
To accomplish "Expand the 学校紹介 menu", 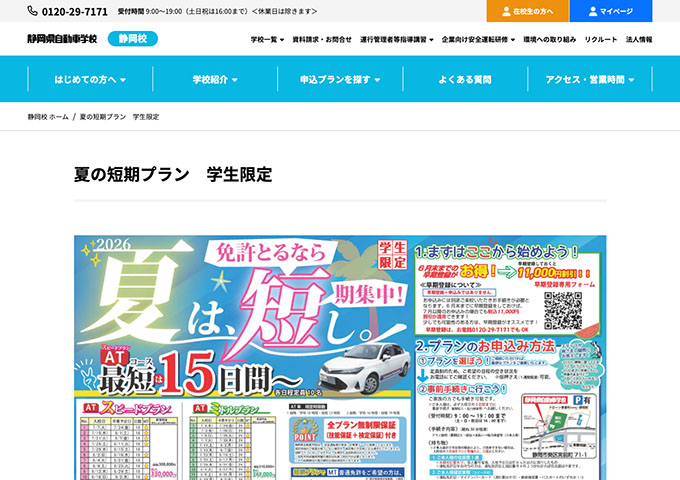I will pos(215,79).
